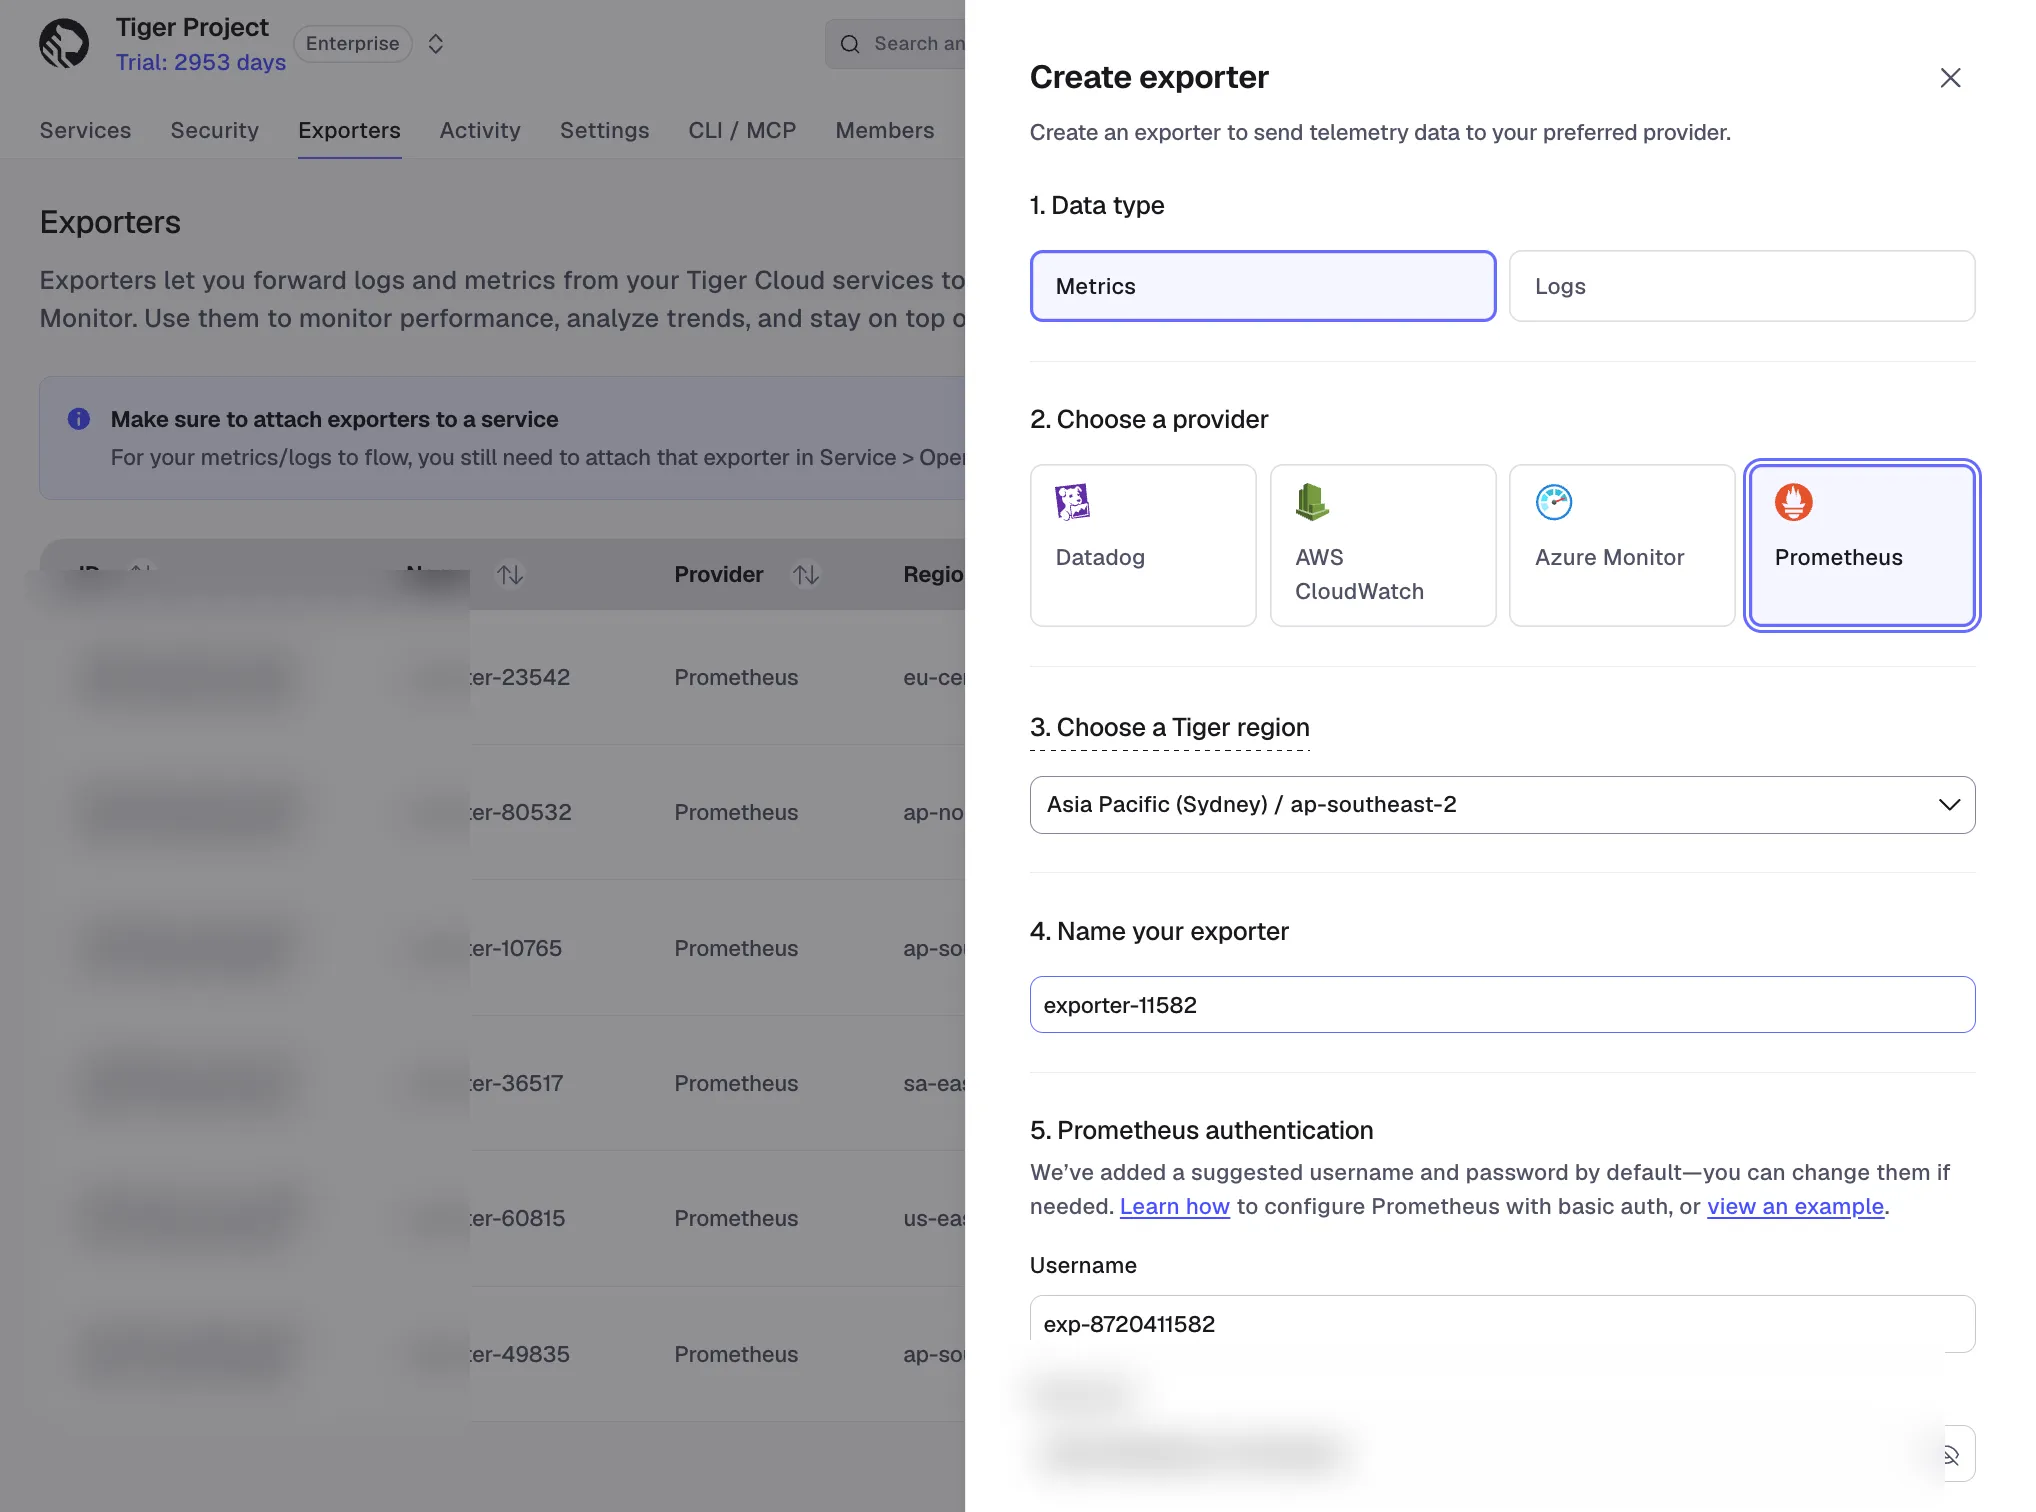Click Prometheus in the er-49835 row

click(x=736, y=1355)
